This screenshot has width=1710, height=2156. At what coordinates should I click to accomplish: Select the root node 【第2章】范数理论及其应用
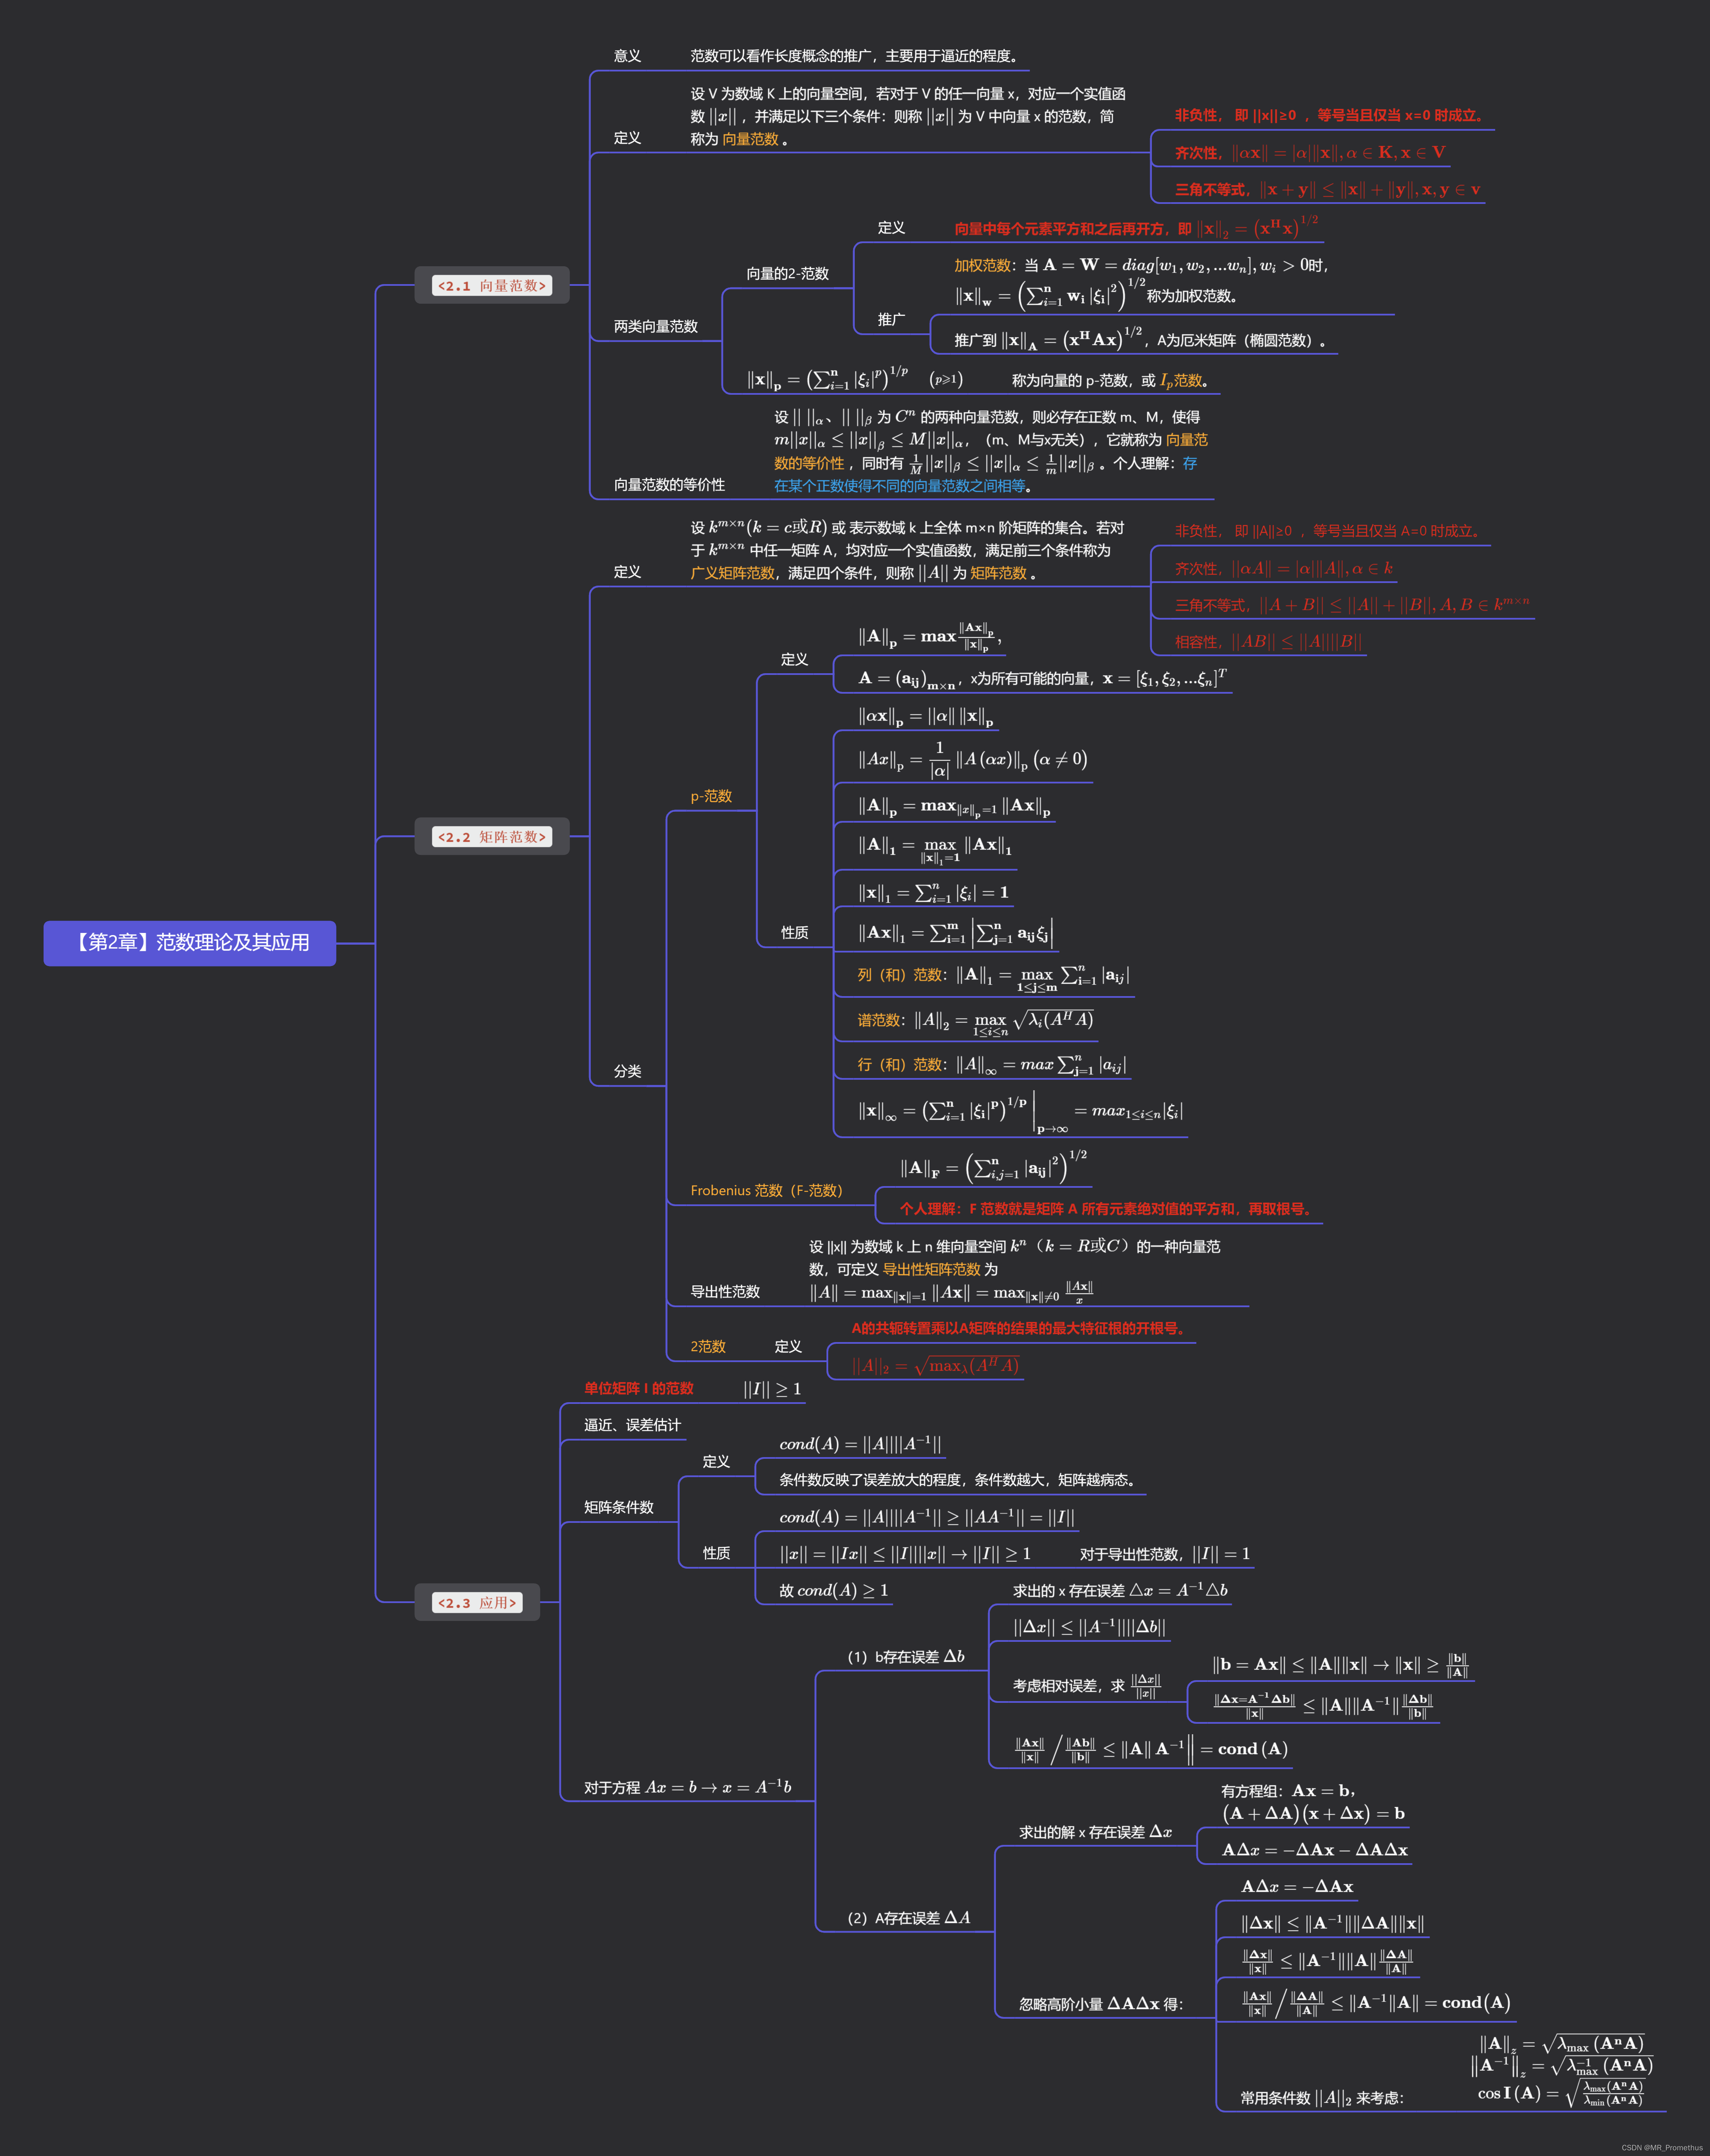(189, 943)
